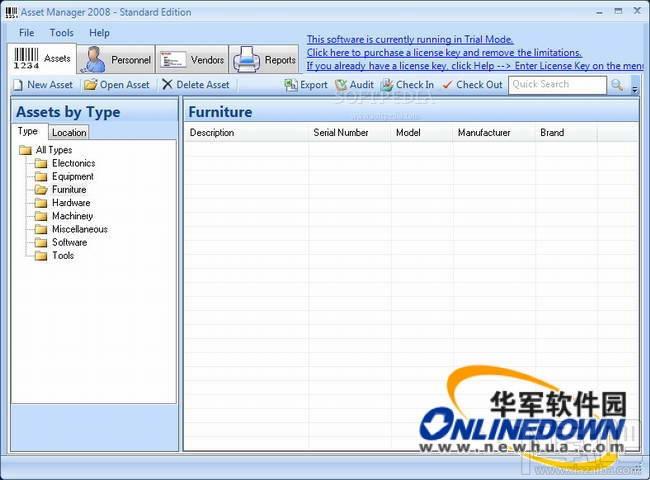Select the Hardware folder
Screen dimensions: 650x480
tap(62, 203)
